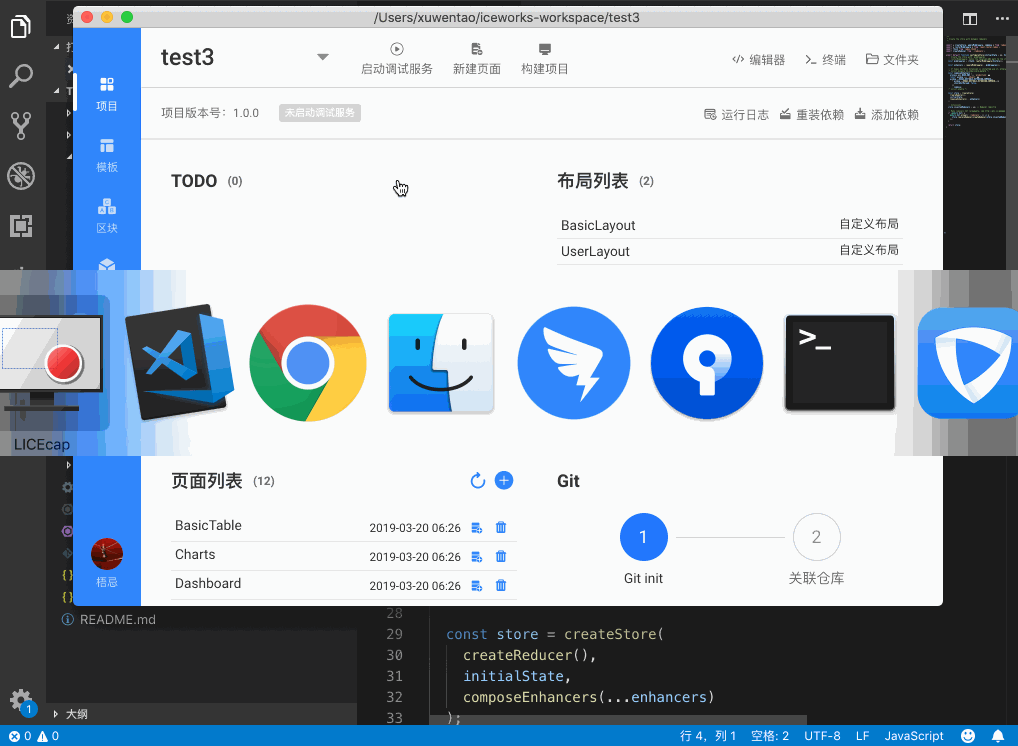Viewport: 1018px width, 746px height.
Task: Click errors and warnings status indicator
Action: pyautogui.click(x=34, y=736)
